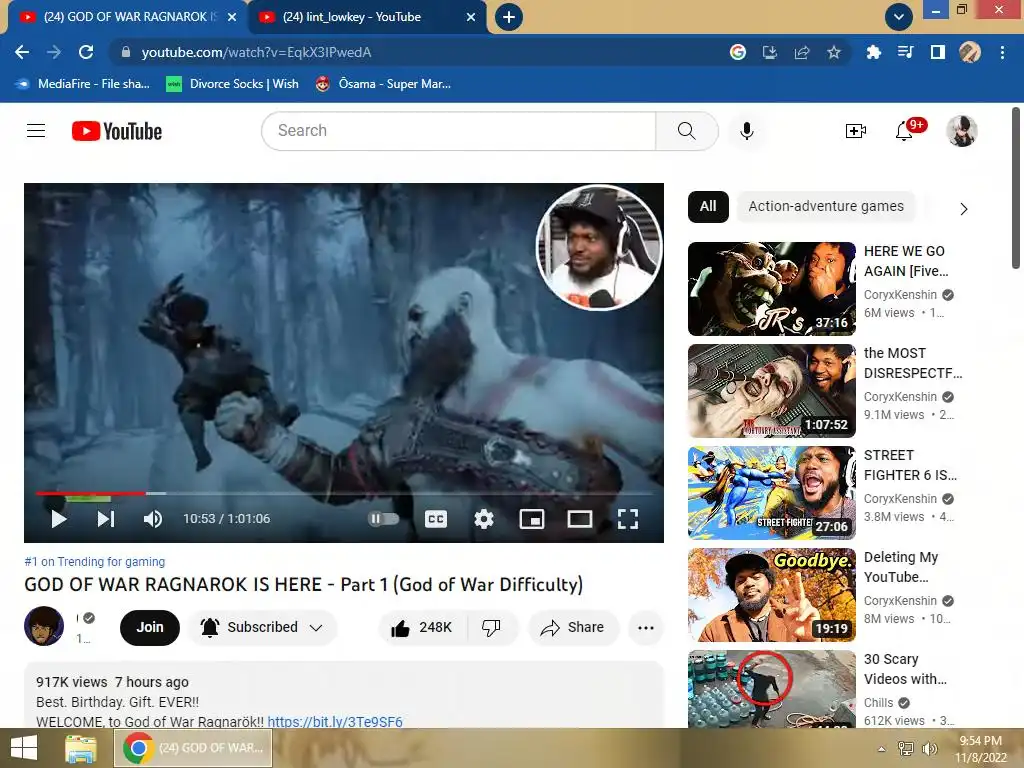Open Chrome extensions puzzle icon
Image resolution: width=1024 pixels, height=768 pixels.
click(x=873, y=52)
